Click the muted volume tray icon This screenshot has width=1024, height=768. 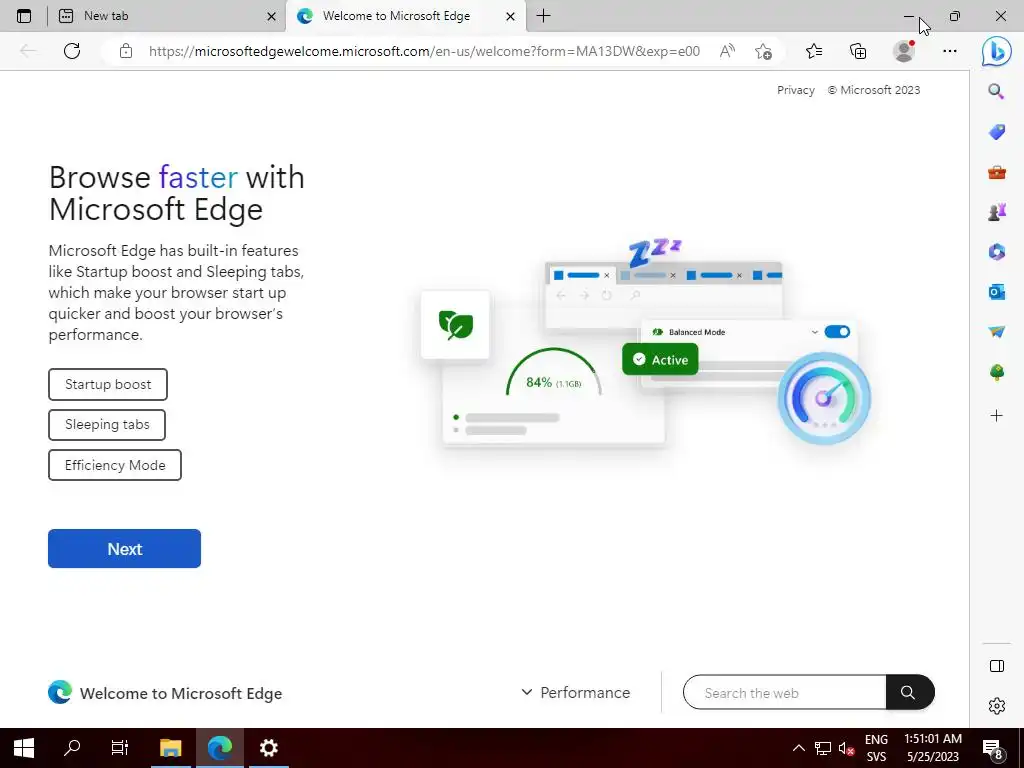click(846, 748)
